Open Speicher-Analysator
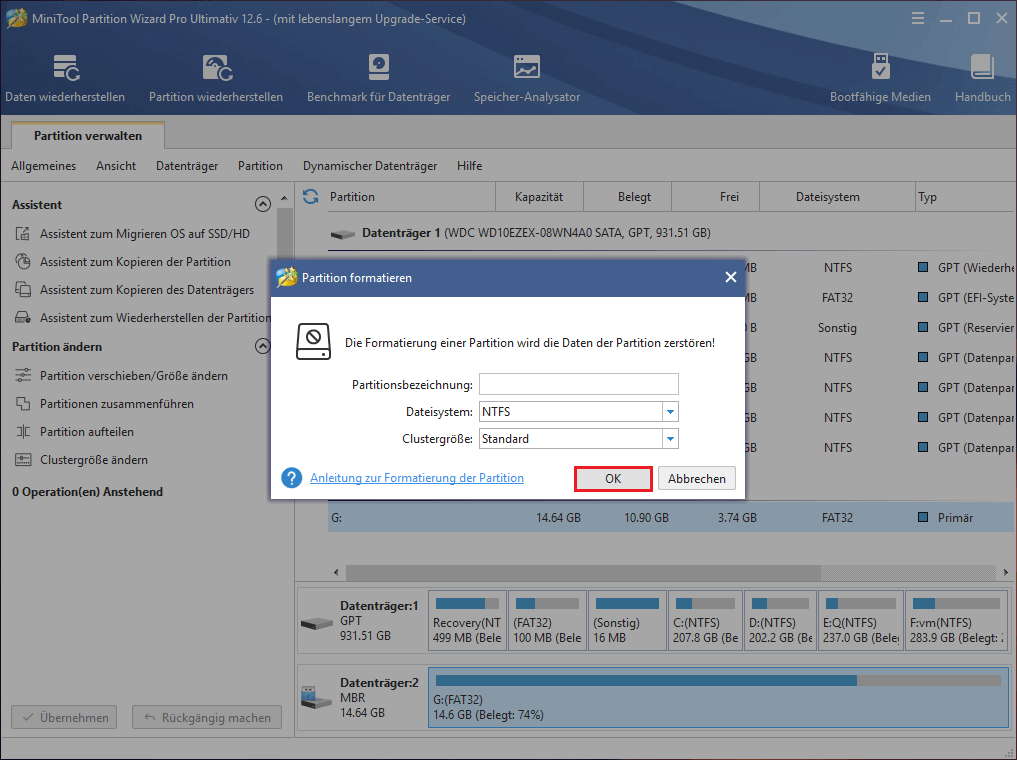Viewport: 1017px width, 760px height. pos(527,78)
